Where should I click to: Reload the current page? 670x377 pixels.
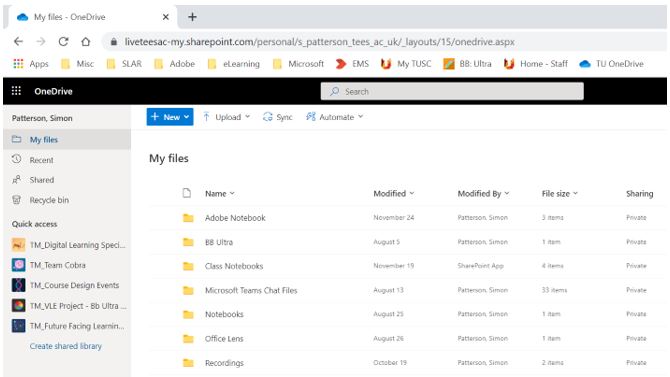point(64,41)
